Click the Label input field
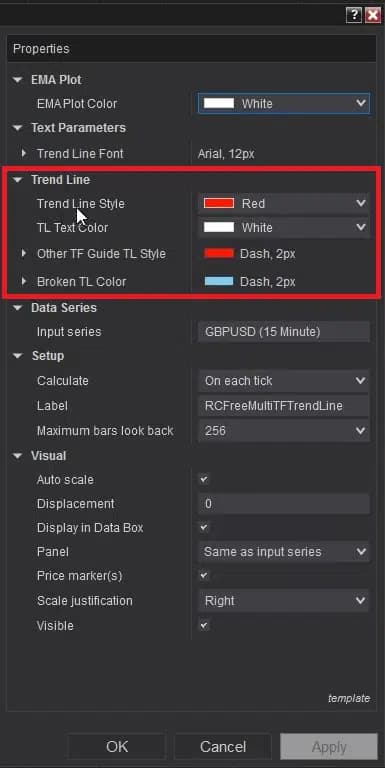 [x=284, y=406]
